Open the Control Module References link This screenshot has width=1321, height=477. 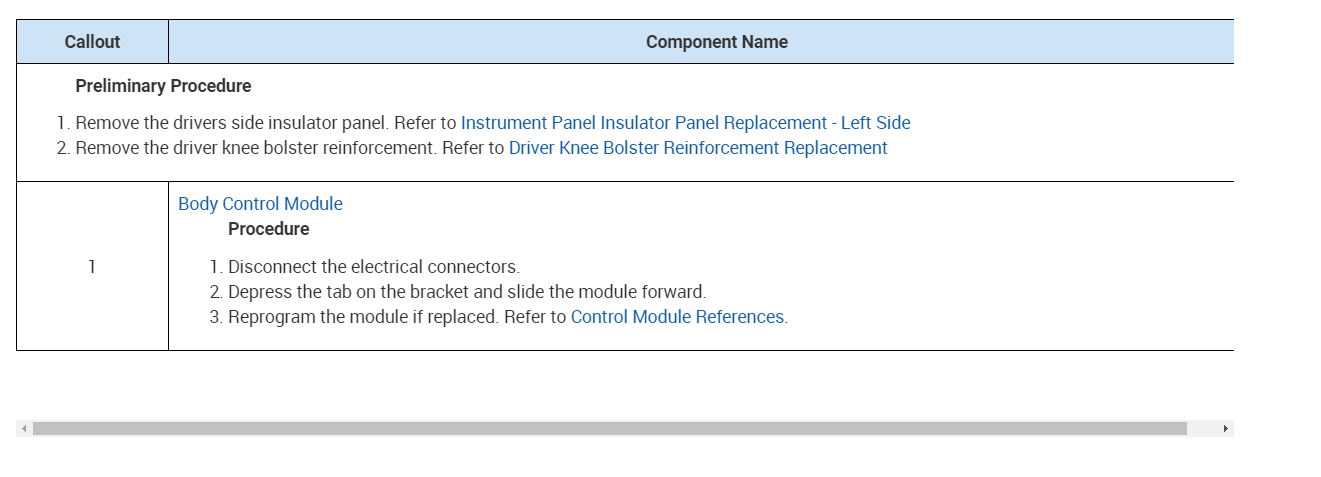[x=677, y=317]
